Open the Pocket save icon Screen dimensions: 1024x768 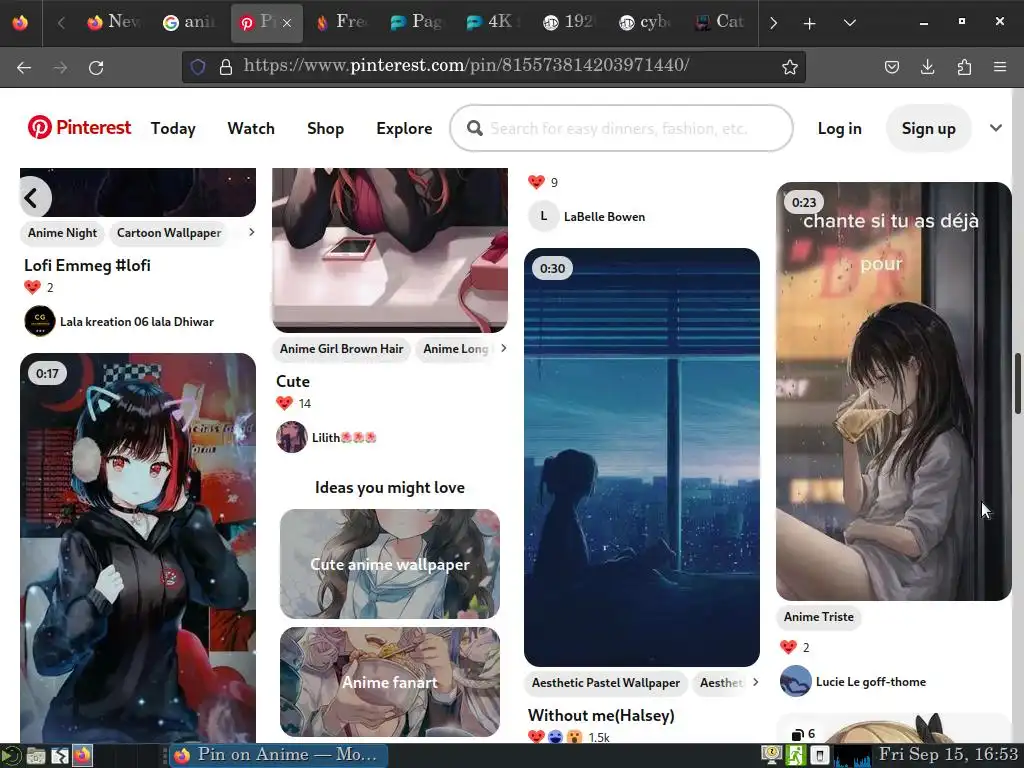(x=891, y=67)
